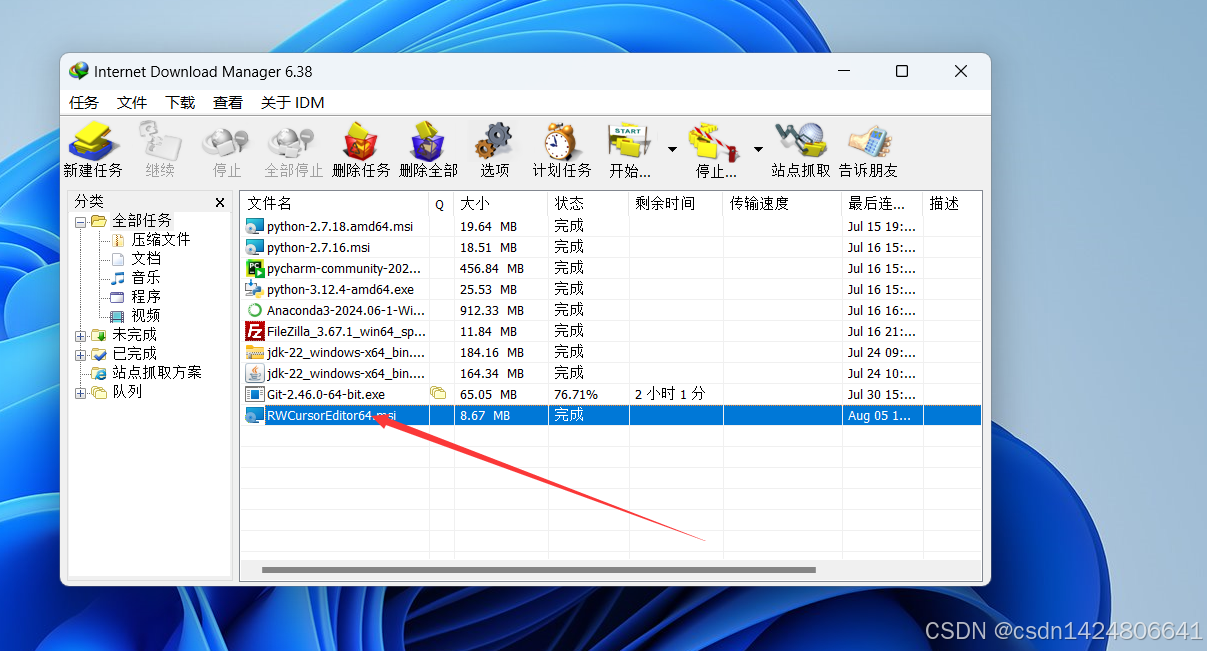Click the horizontal scrollbar of download list
Screen dimensions: 1207x651
pyautogui.click(x=539, y=570)
